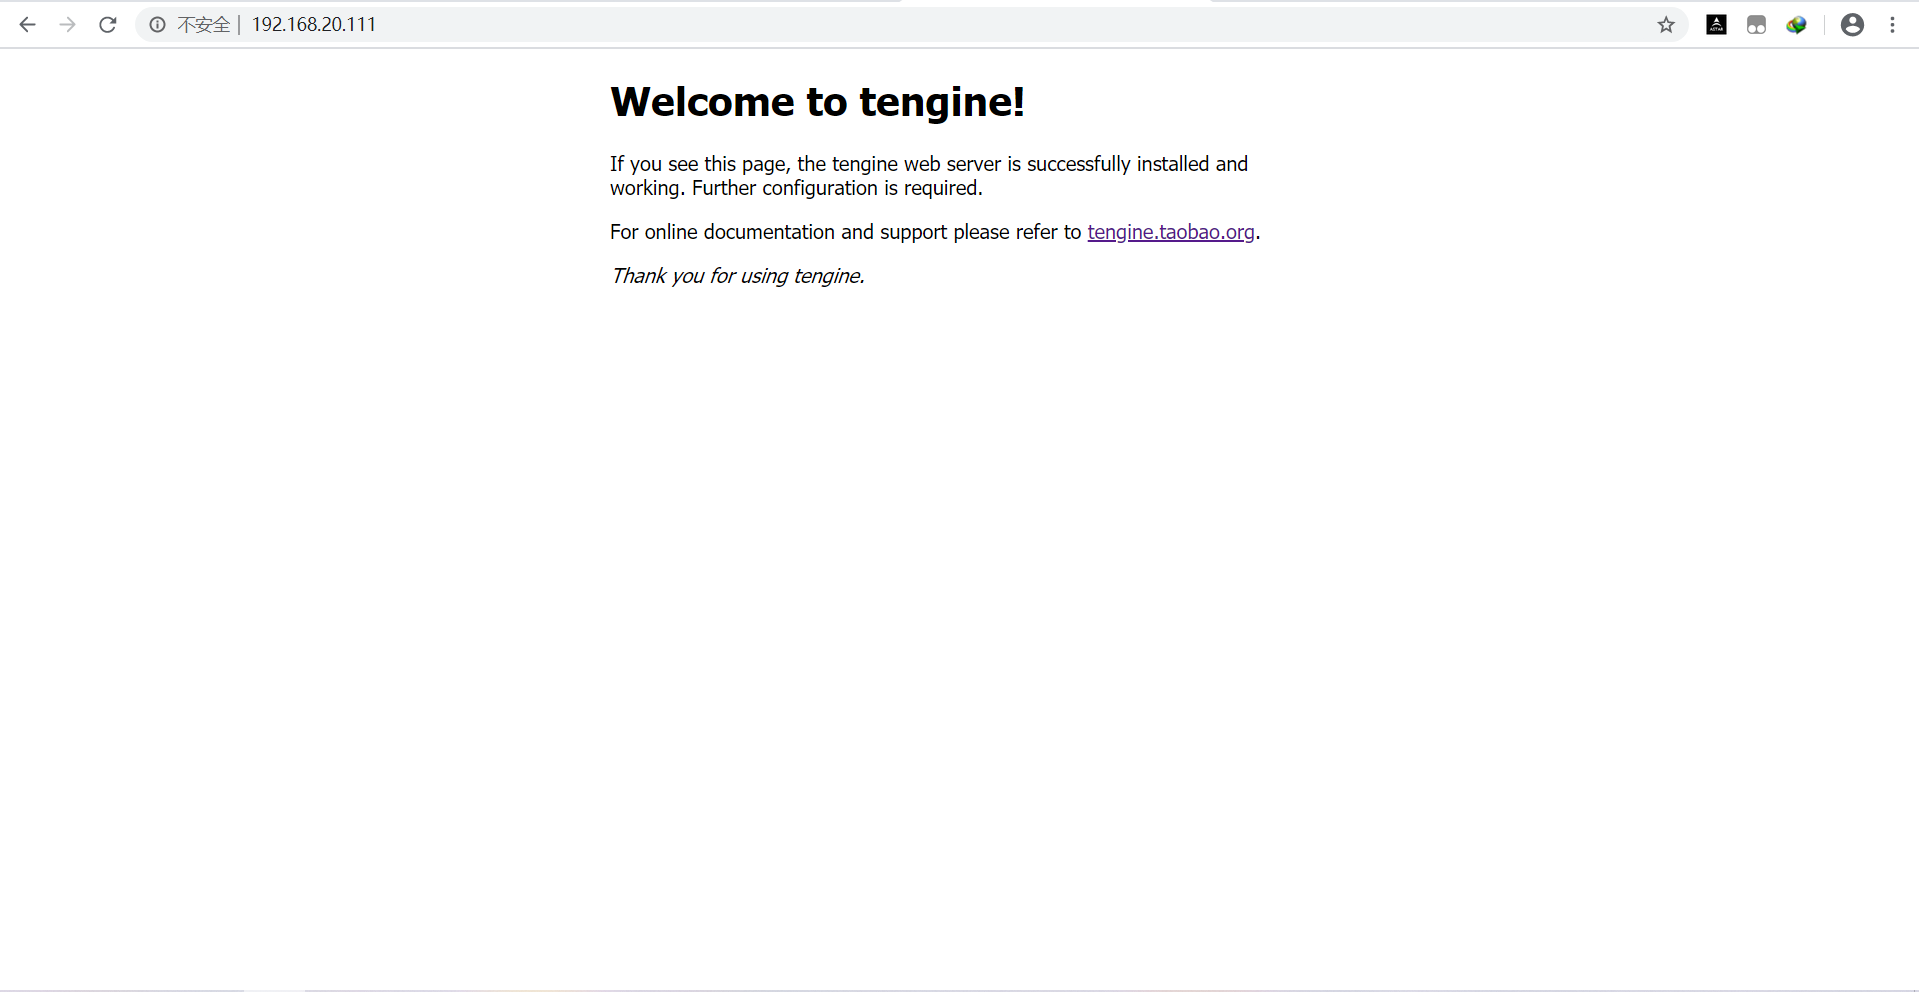1919x992 pixels.
Task: Click the 'Welcome to tengine!' heading
Action: click(817, 102)
